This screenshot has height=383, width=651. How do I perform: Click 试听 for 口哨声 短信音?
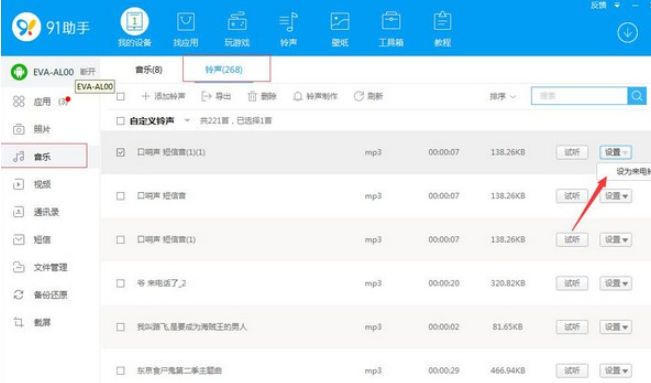tap(572, 196)
